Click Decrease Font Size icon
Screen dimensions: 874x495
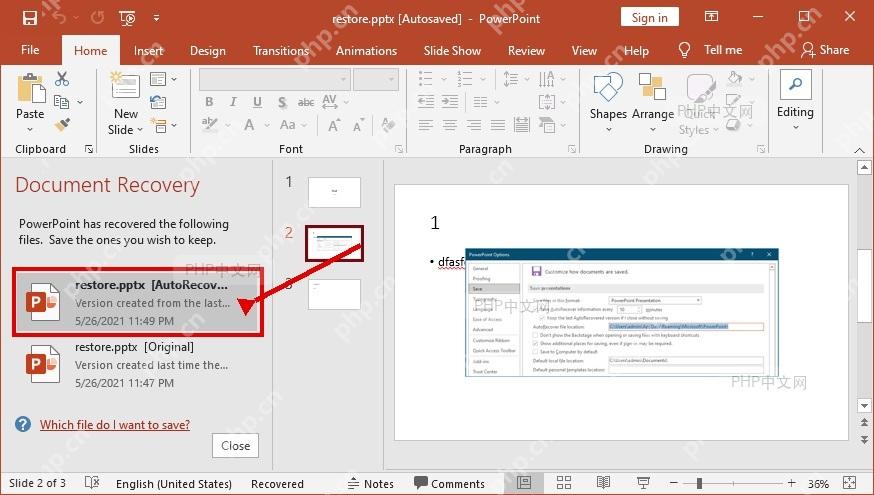pyautogui.click(x=358, y=125)
